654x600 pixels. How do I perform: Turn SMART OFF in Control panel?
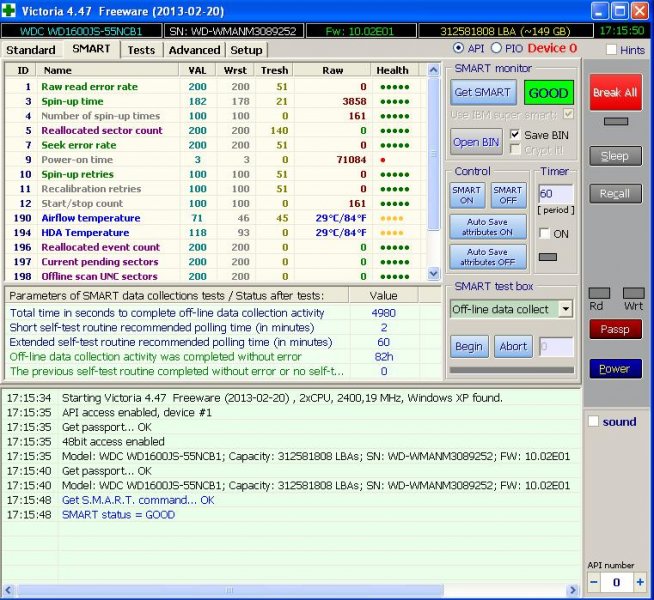[507, 195]
